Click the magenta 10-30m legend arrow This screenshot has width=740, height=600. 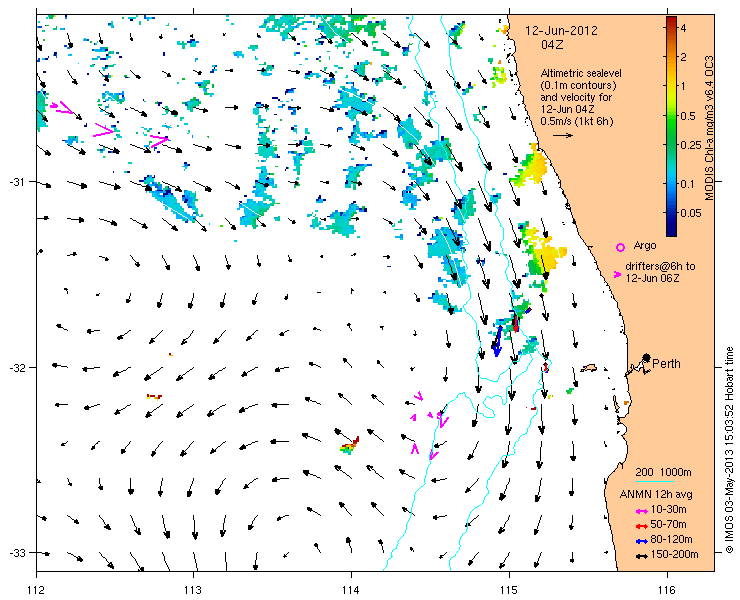(x=641, y=511)
